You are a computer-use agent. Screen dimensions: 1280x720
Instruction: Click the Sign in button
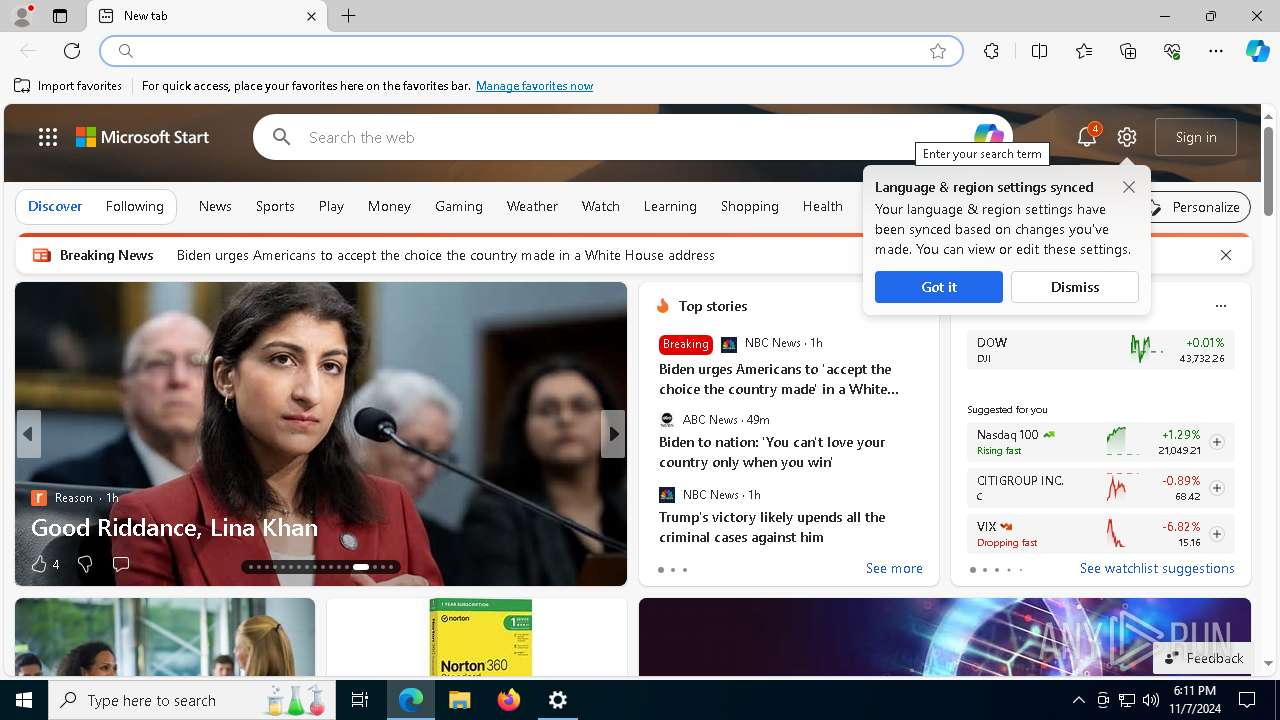coord(1196,137)
